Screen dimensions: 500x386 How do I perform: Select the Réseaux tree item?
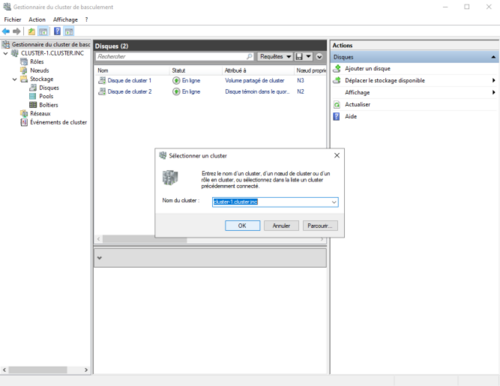[x=40, y=114]
